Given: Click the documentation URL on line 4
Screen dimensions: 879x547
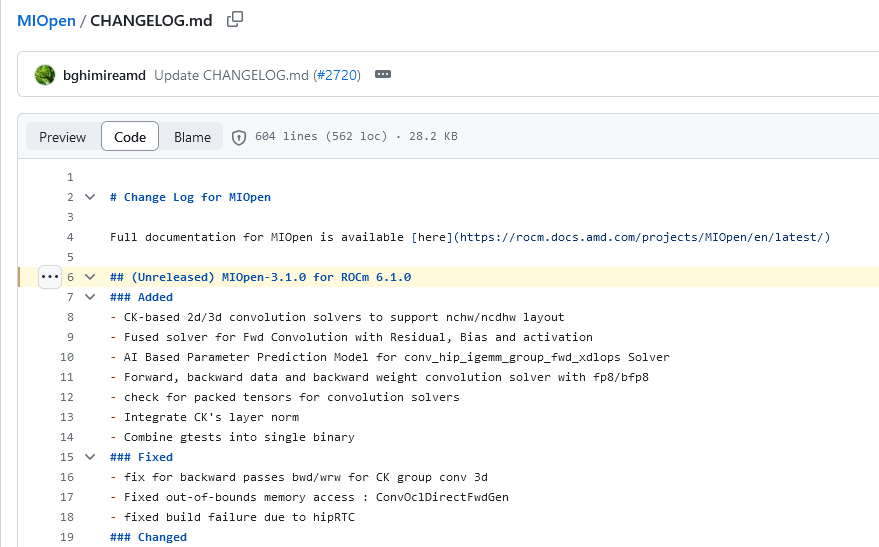Looking at the screenshot, I should pos(641,237).
